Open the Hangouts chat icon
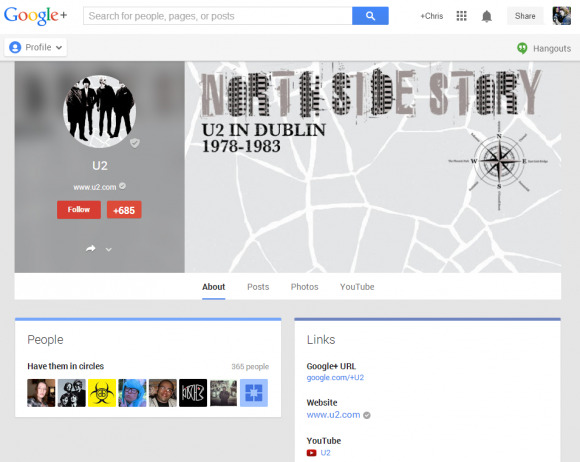The image size is (580, 462). pos(522,48)
